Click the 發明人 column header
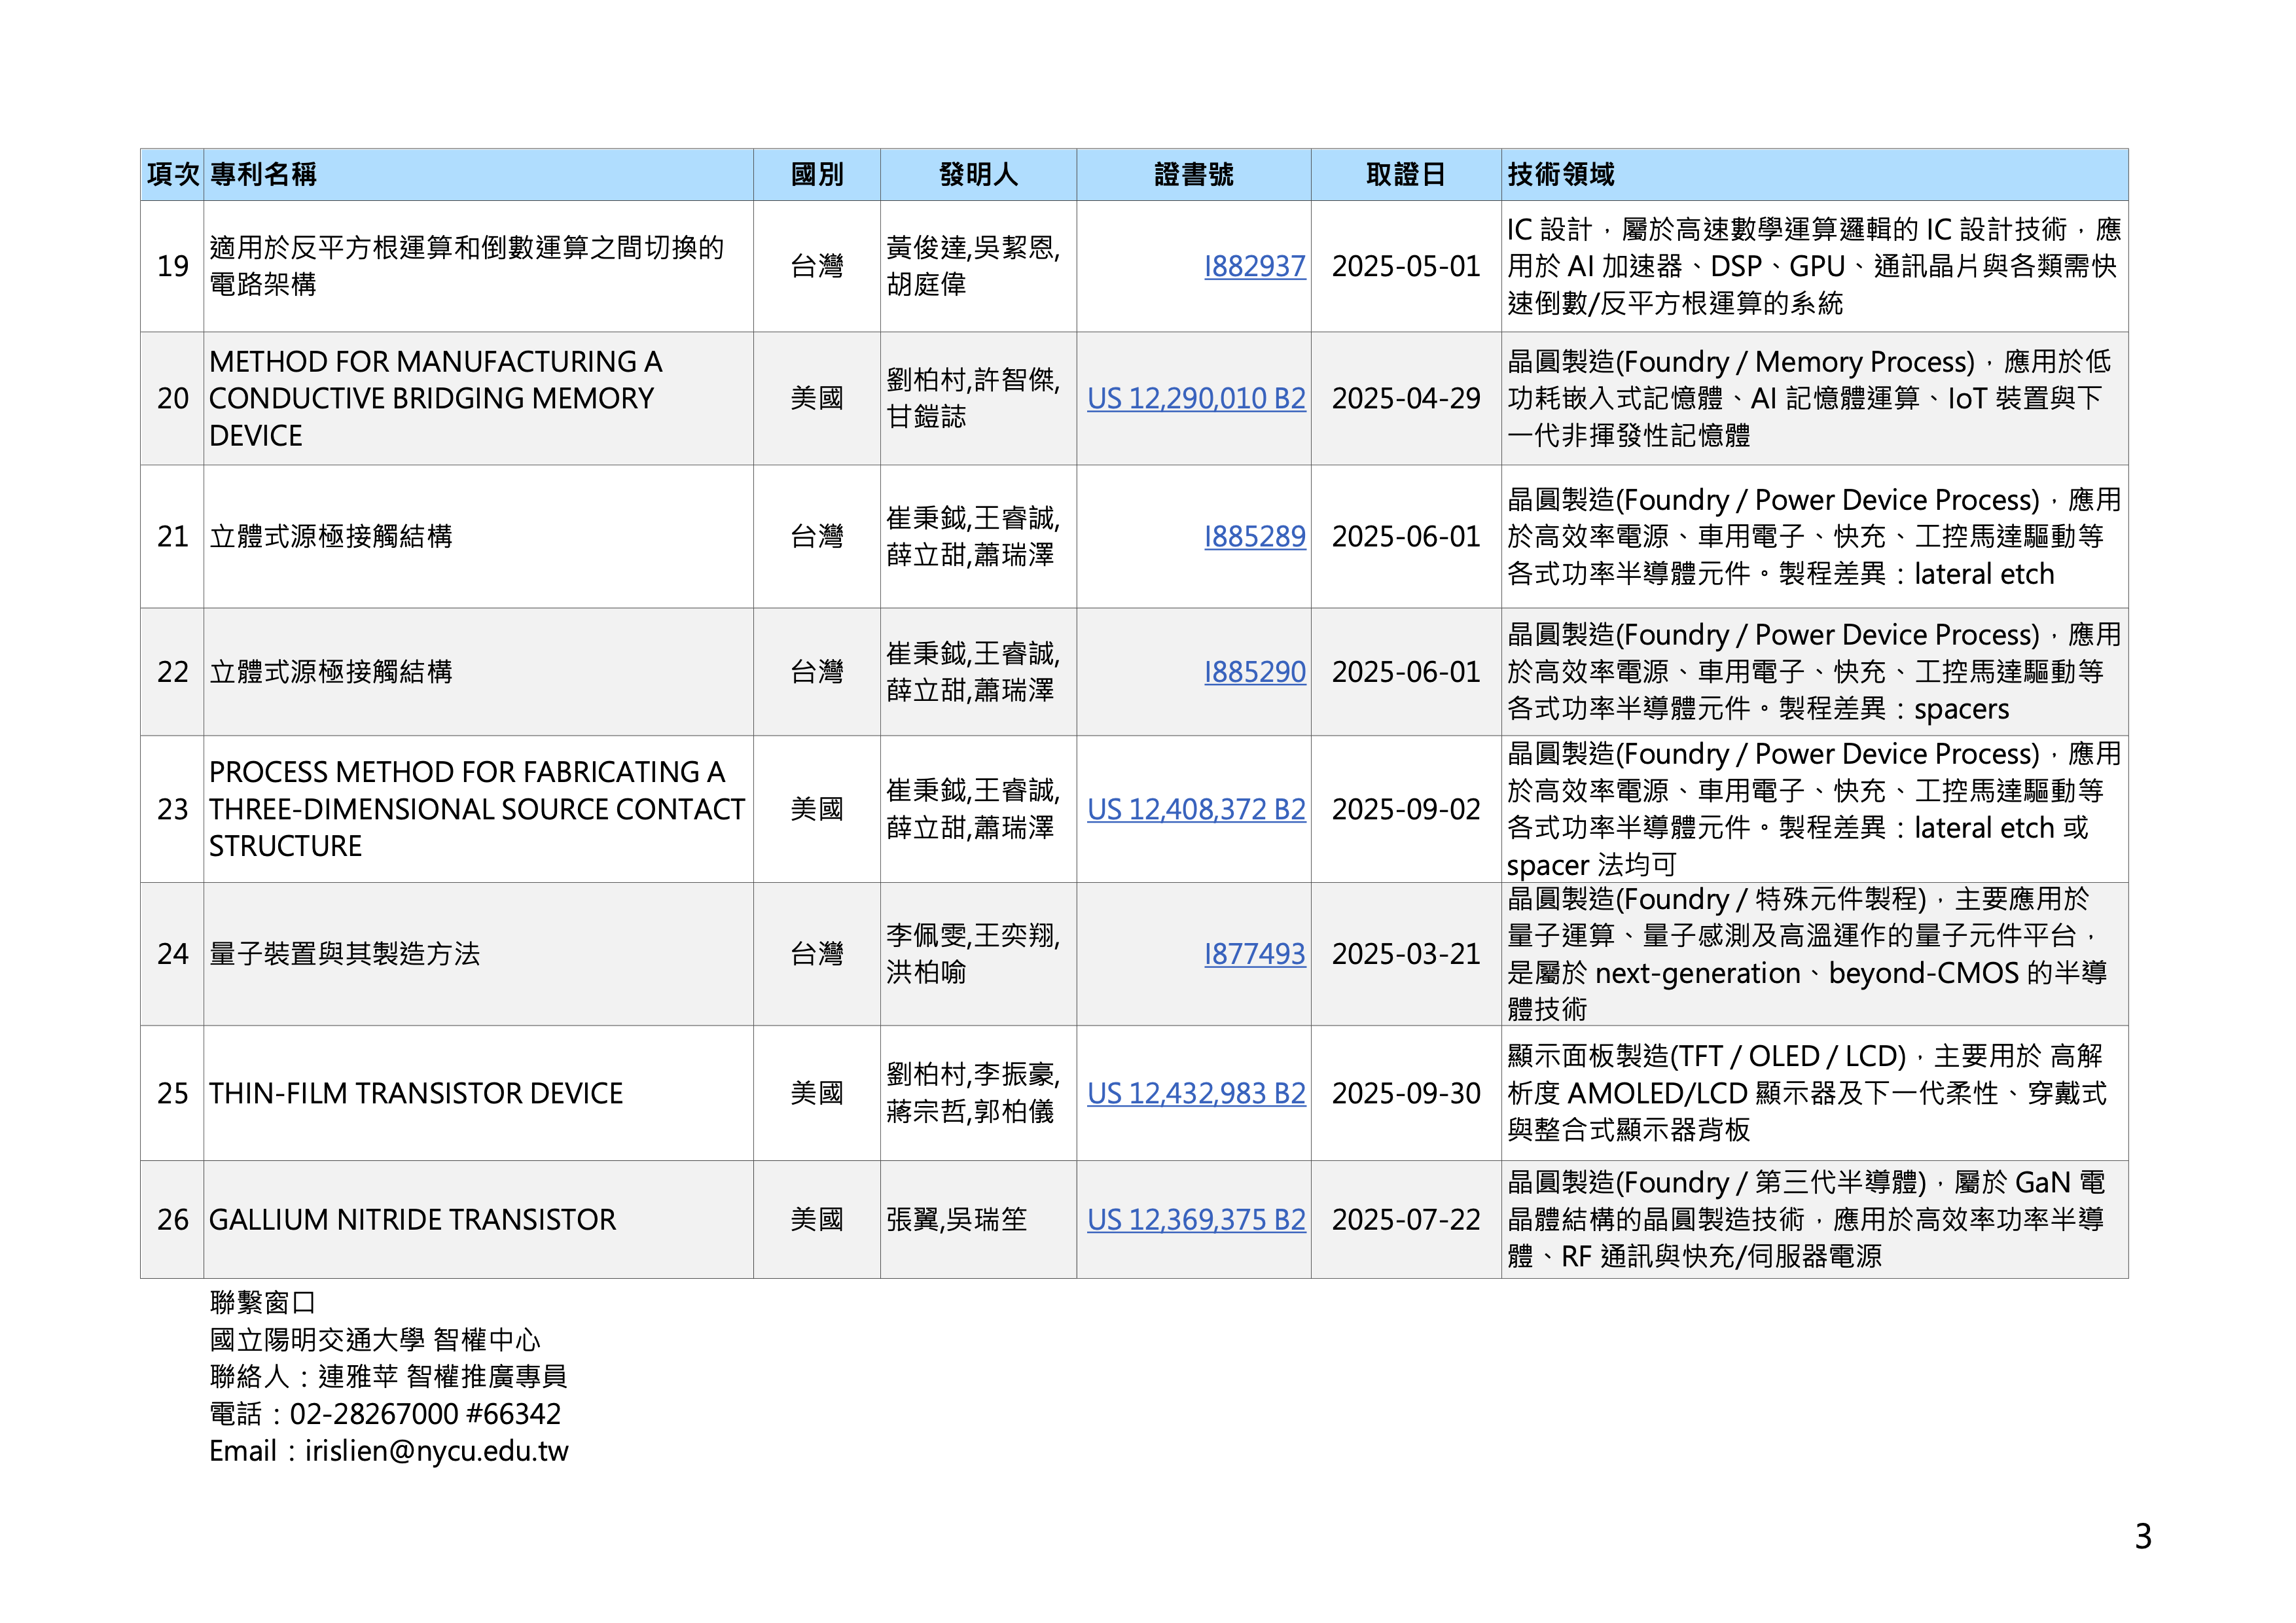 [978, 175]
